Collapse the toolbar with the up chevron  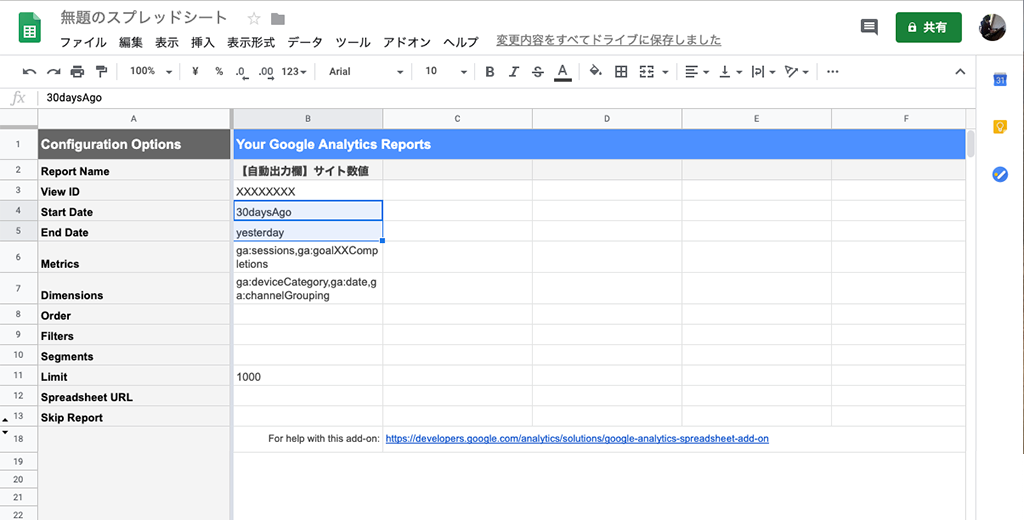click(x=960, y=72)
